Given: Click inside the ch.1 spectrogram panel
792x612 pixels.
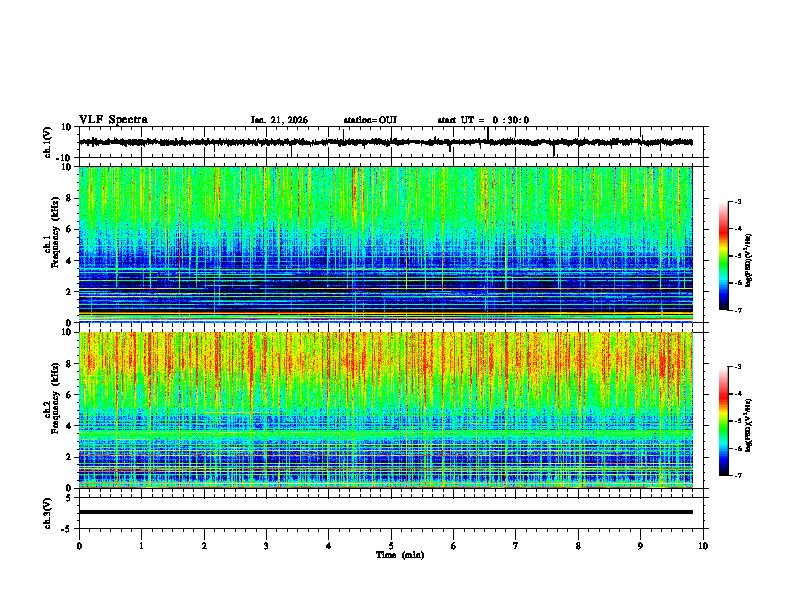Looking at the screenshot, I should click(x=386, y=244).
